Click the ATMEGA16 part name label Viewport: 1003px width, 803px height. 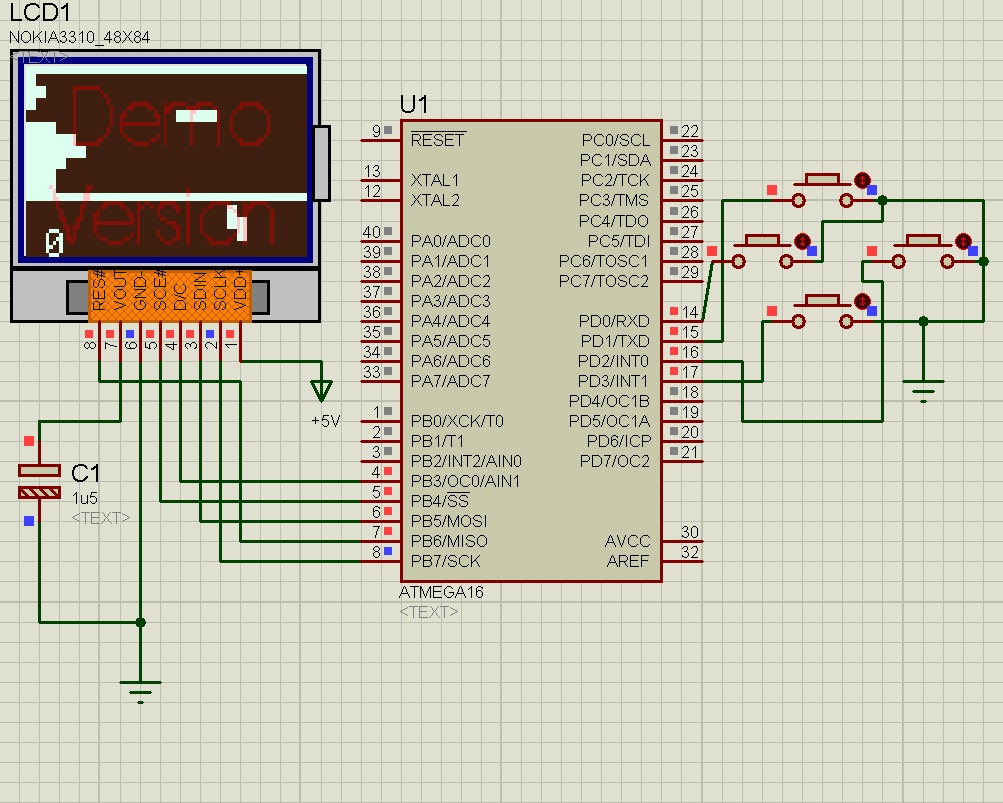point(441,592)
